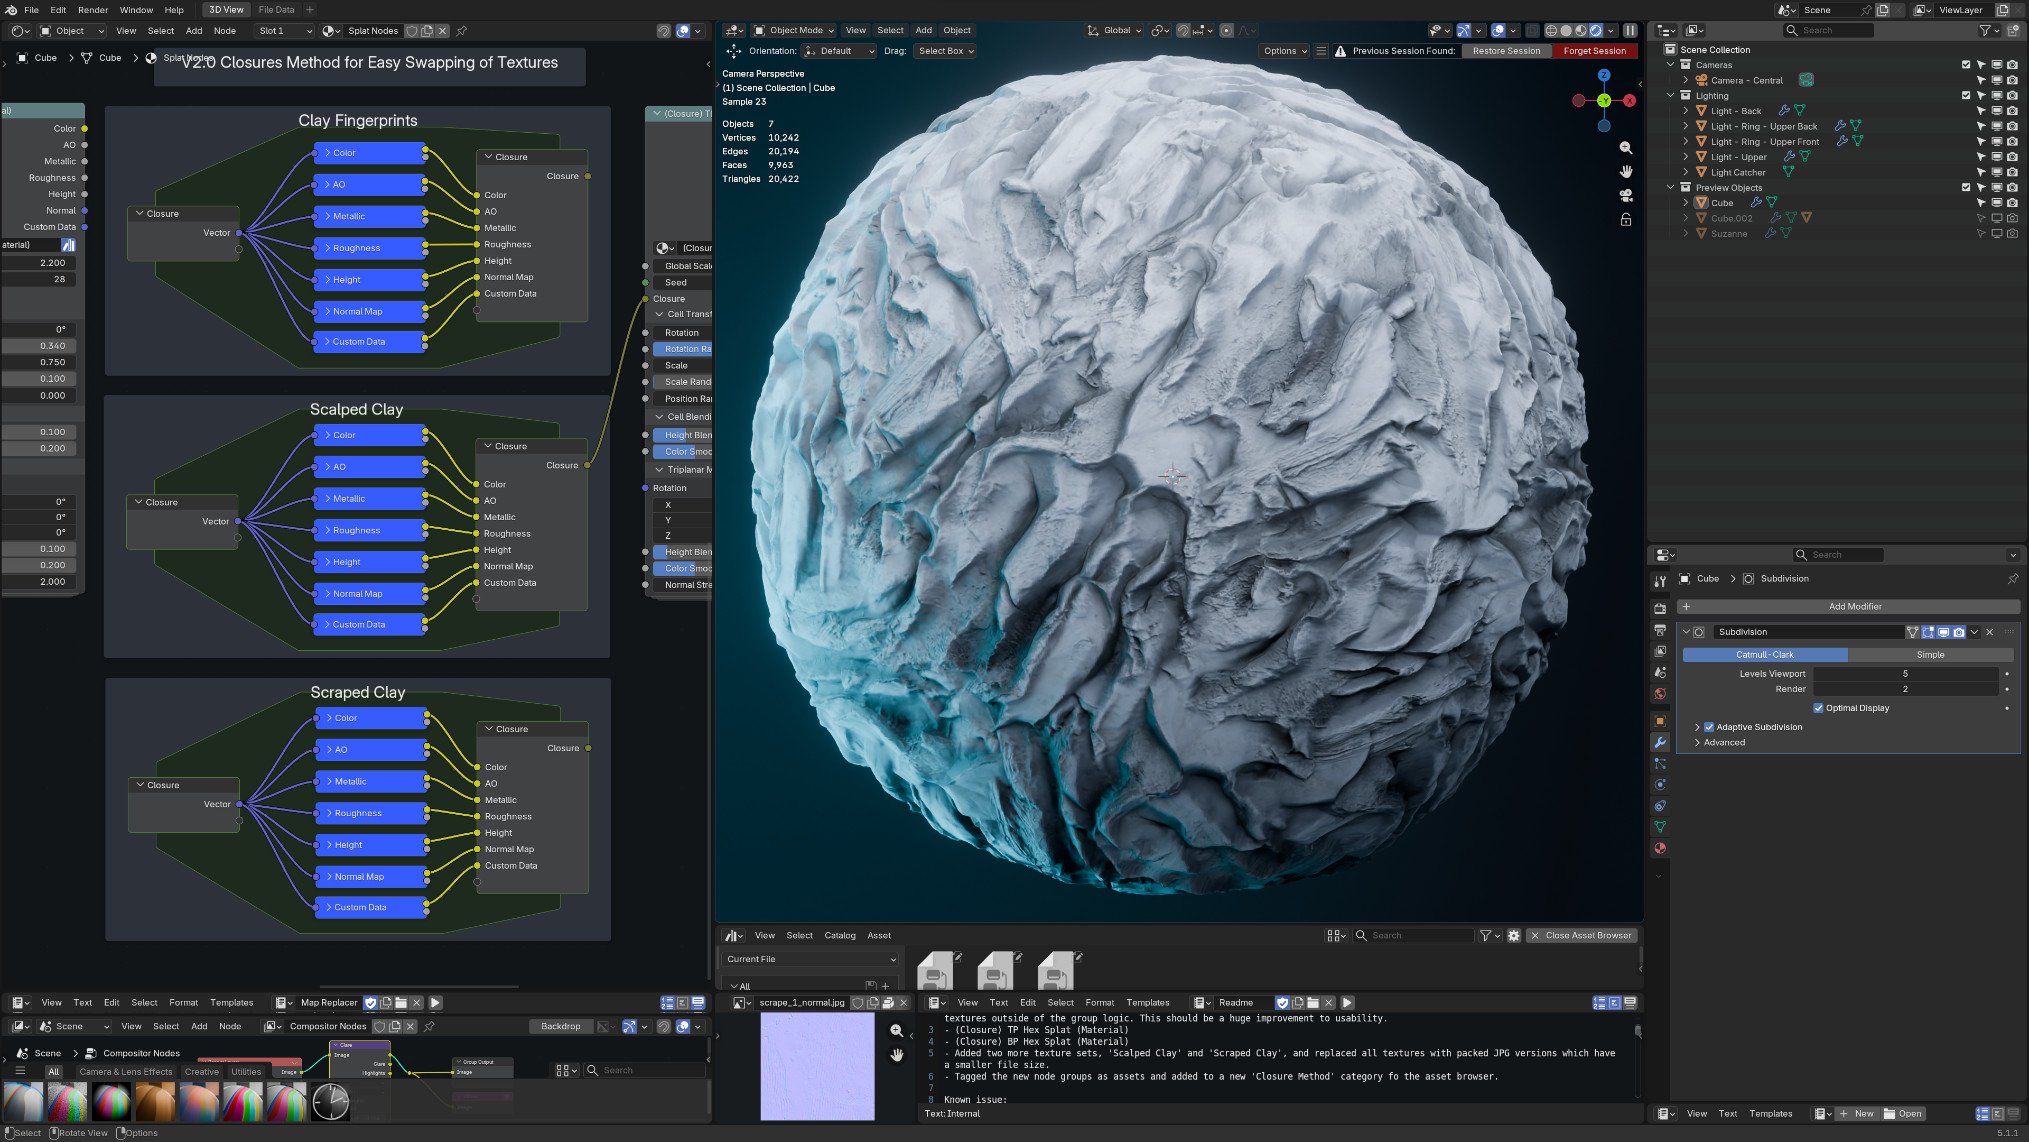Click Add Modifier button
The height and width of the screenshot is (1142, 2029).
coord(1850,606)
